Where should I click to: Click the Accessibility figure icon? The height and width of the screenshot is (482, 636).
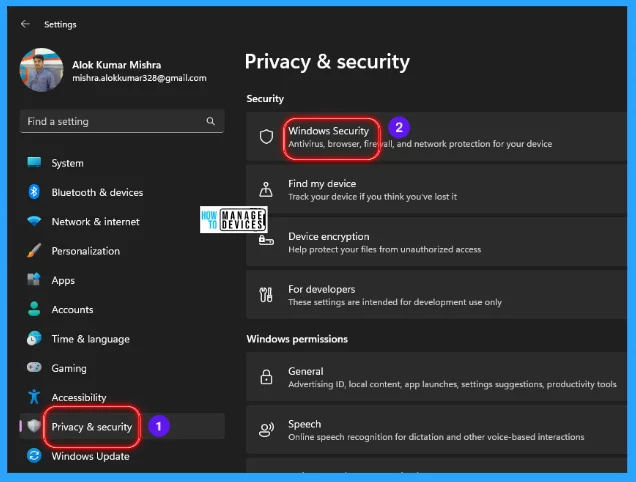point(34,397)
